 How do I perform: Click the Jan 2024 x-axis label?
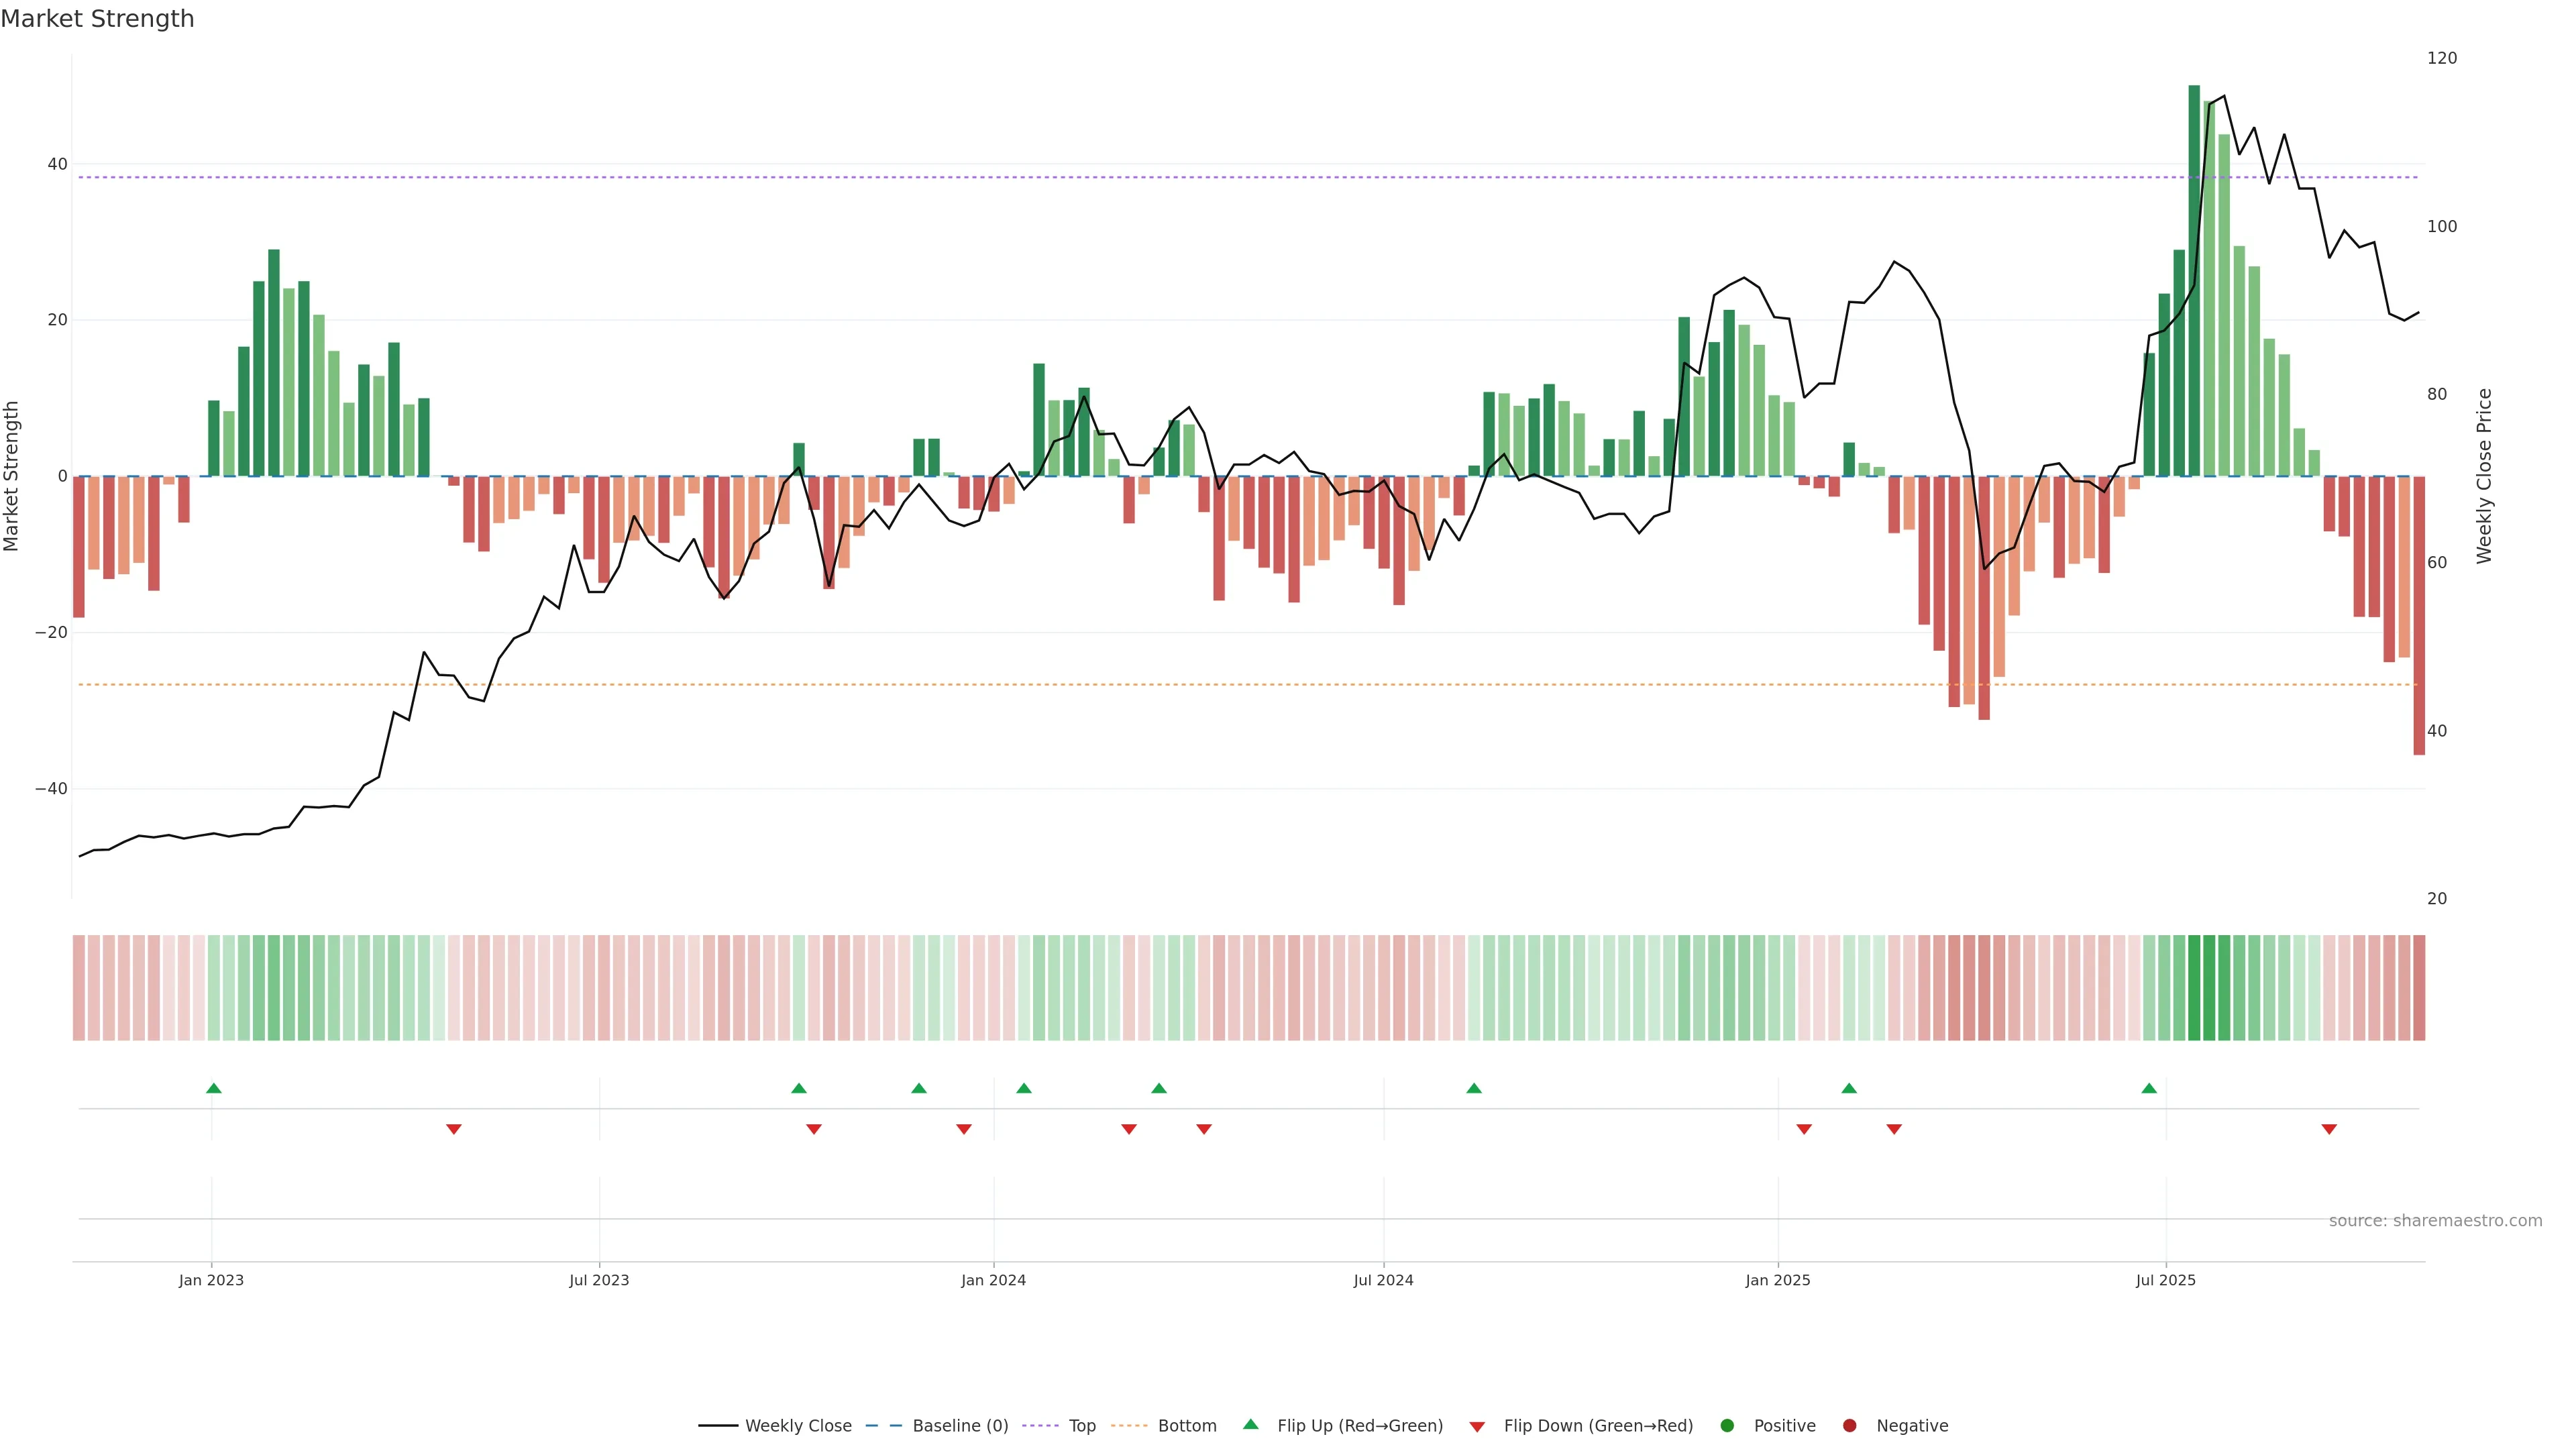993,1280
